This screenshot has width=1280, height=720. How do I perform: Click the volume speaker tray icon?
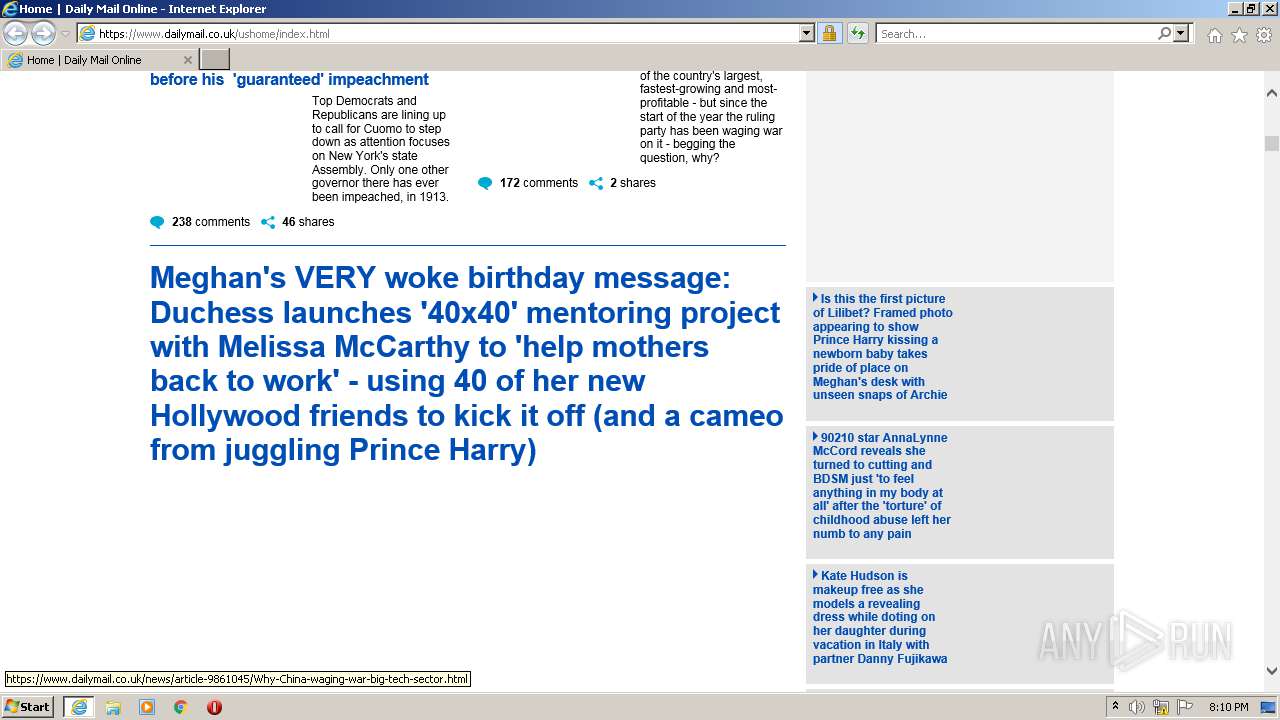click(1137, 707)
